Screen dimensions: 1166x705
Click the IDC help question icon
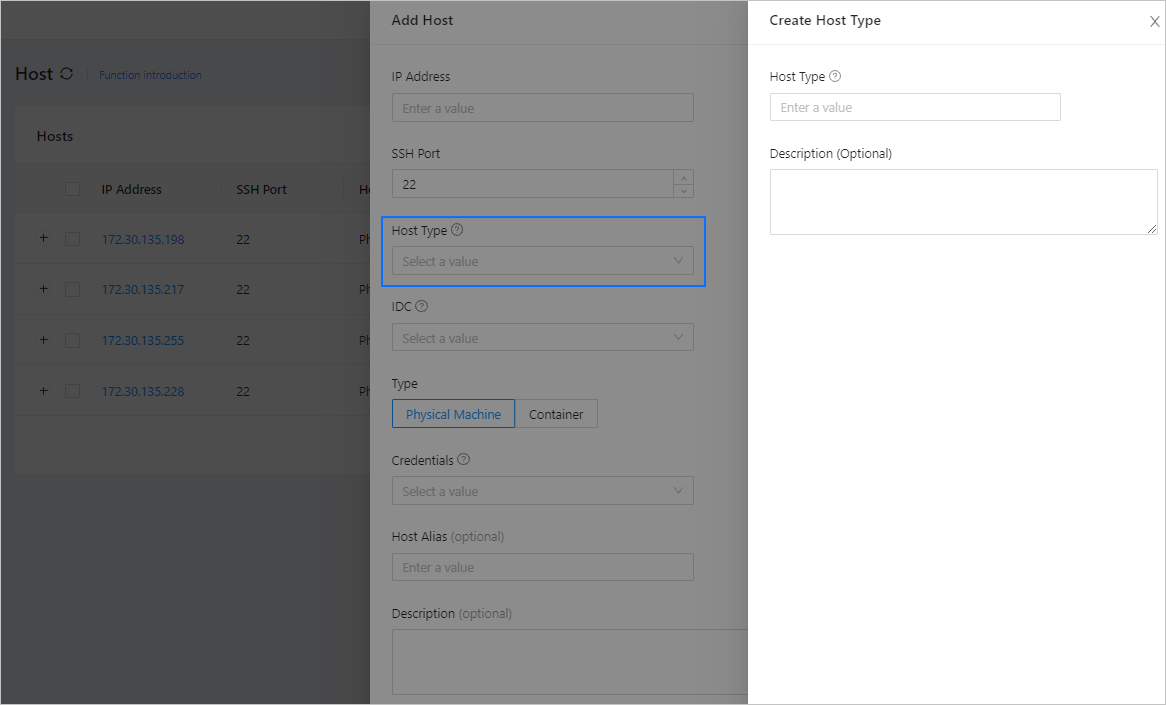421,306
